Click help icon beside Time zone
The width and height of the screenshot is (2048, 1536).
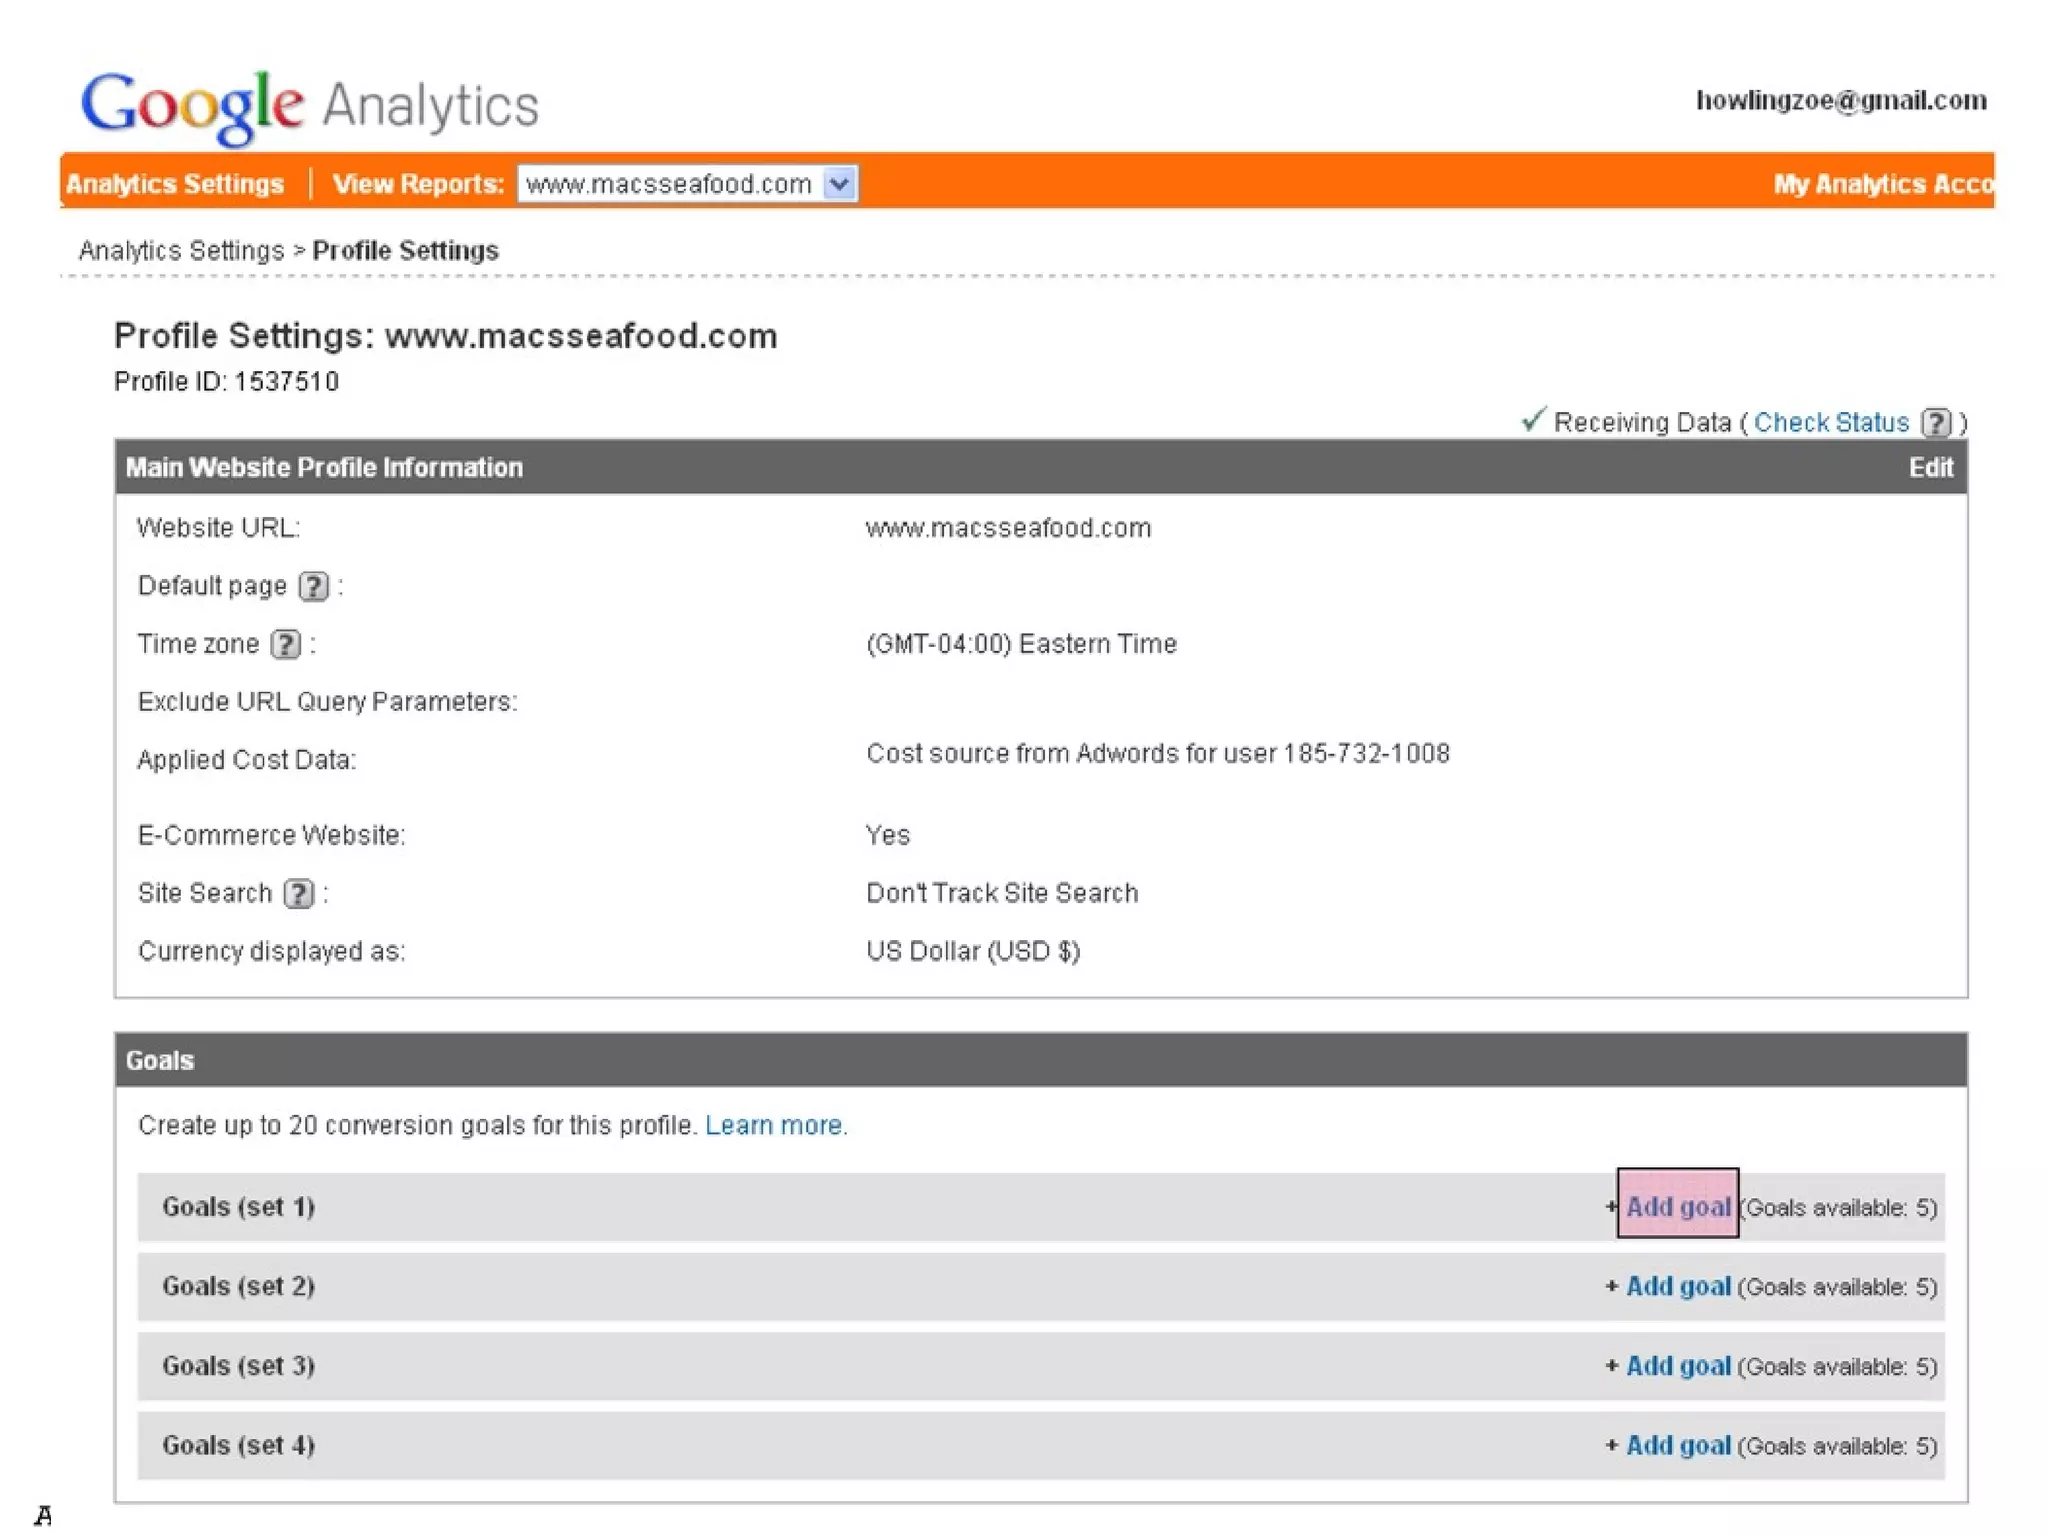pos(286,644)
